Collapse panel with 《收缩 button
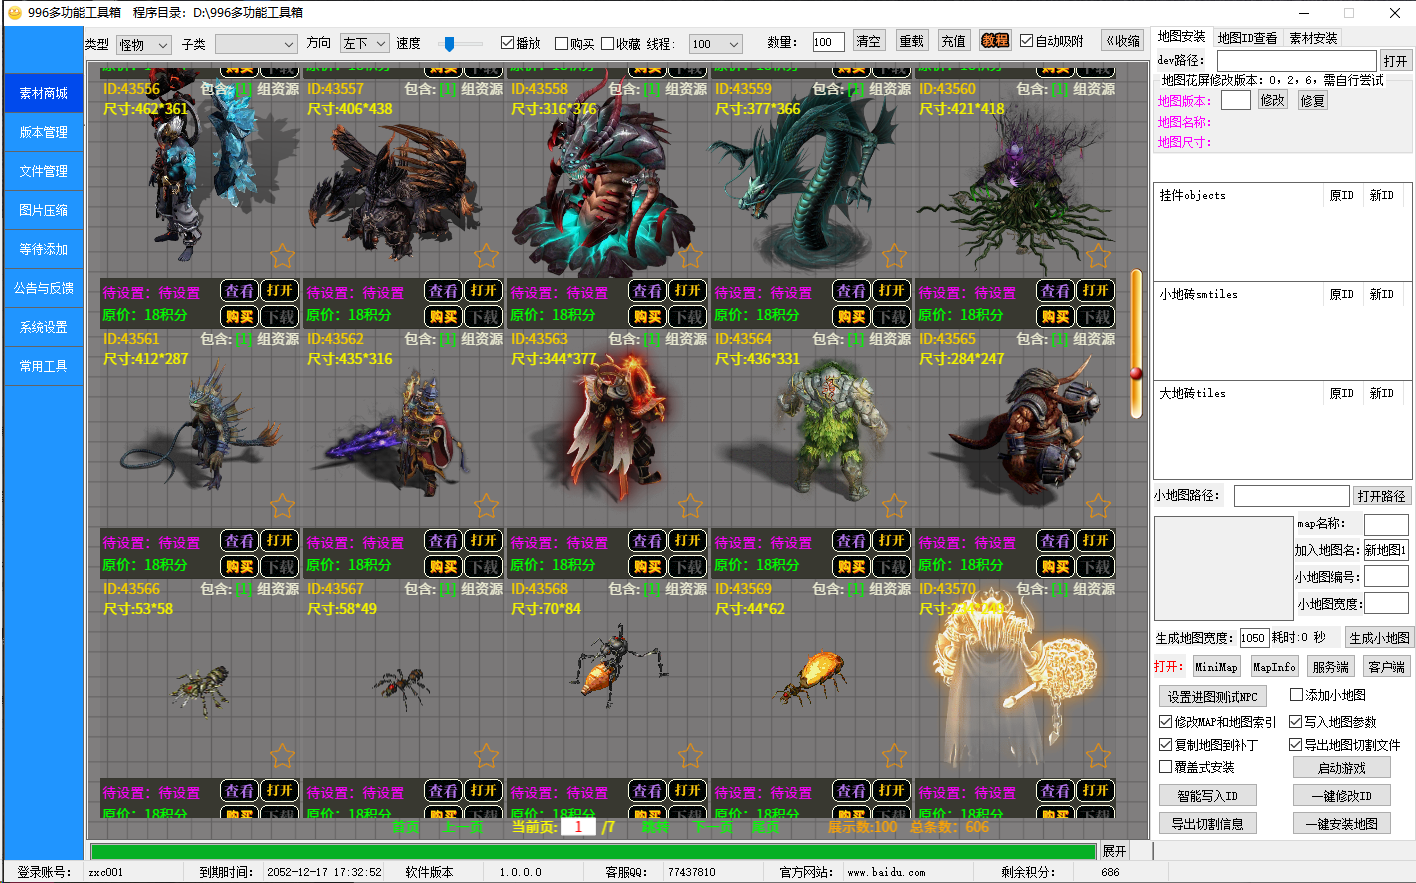The image size is (1416, 883). click(x=1122, y=41)
